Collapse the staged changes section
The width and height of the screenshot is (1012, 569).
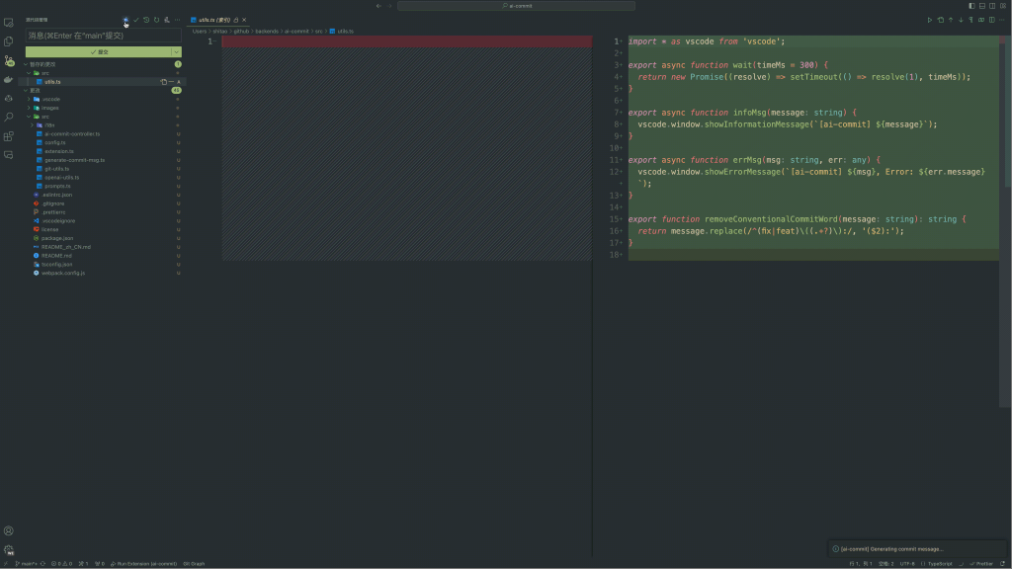coord(28,64)
